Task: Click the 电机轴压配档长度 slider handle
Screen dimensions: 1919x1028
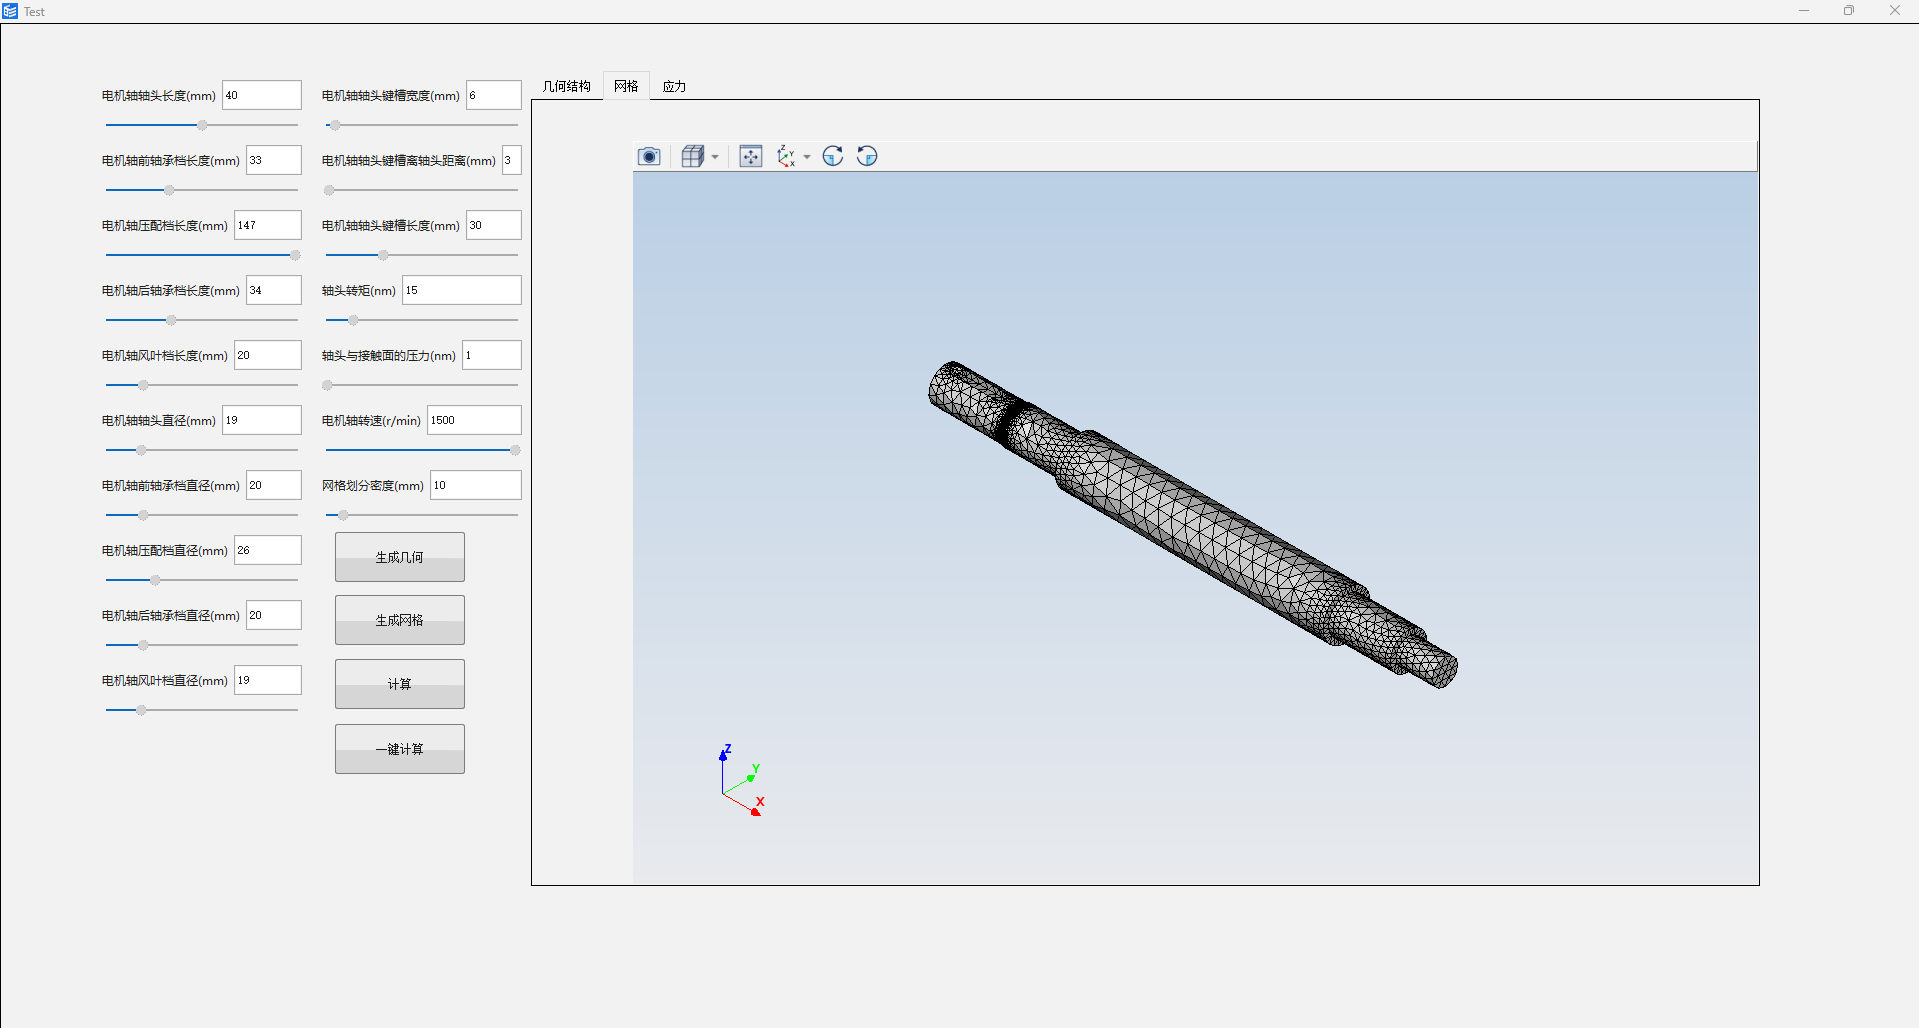Action: click(x=295, y=255)
